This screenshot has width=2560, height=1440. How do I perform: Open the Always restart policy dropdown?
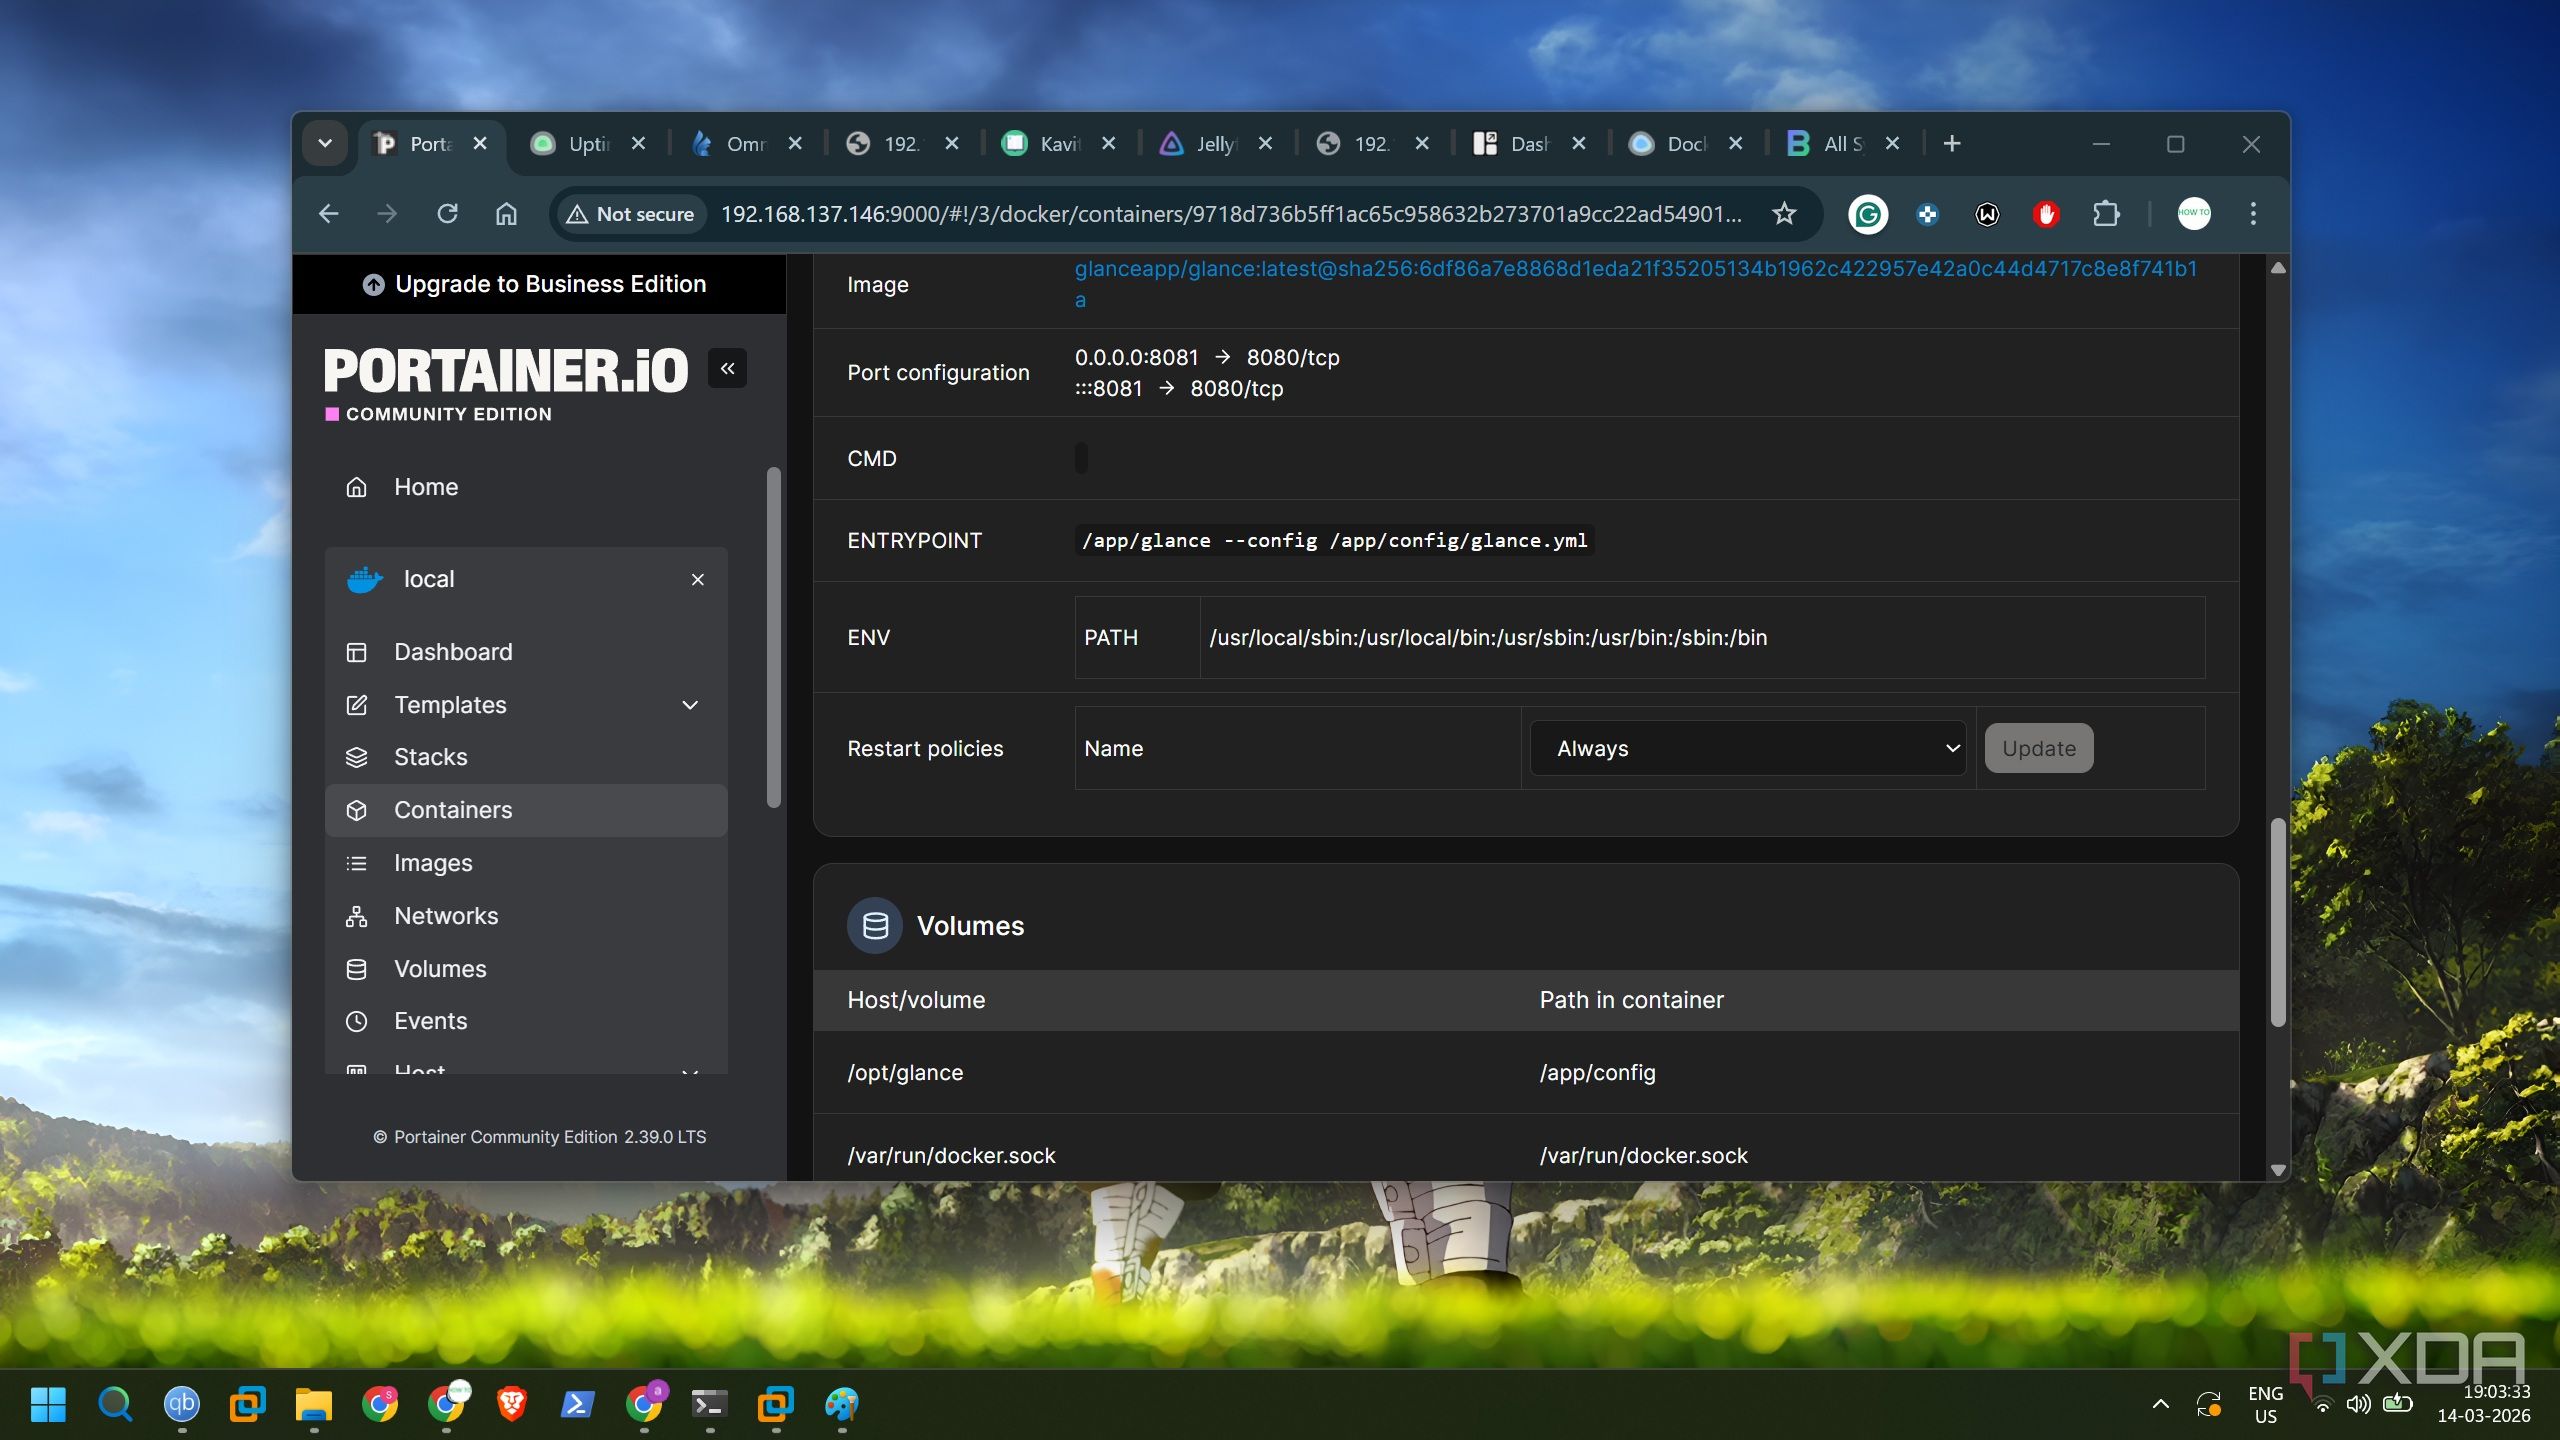pyautogui.click(x=1748, y=748)
